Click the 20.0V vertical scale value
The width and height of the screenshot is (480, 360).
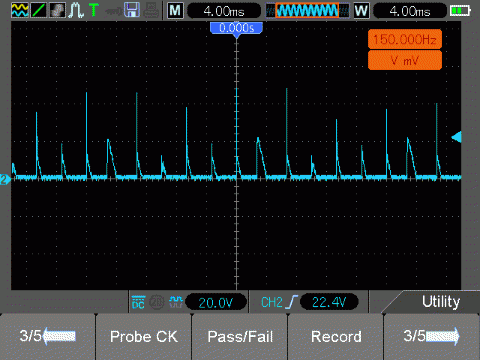tap(216, 303)
